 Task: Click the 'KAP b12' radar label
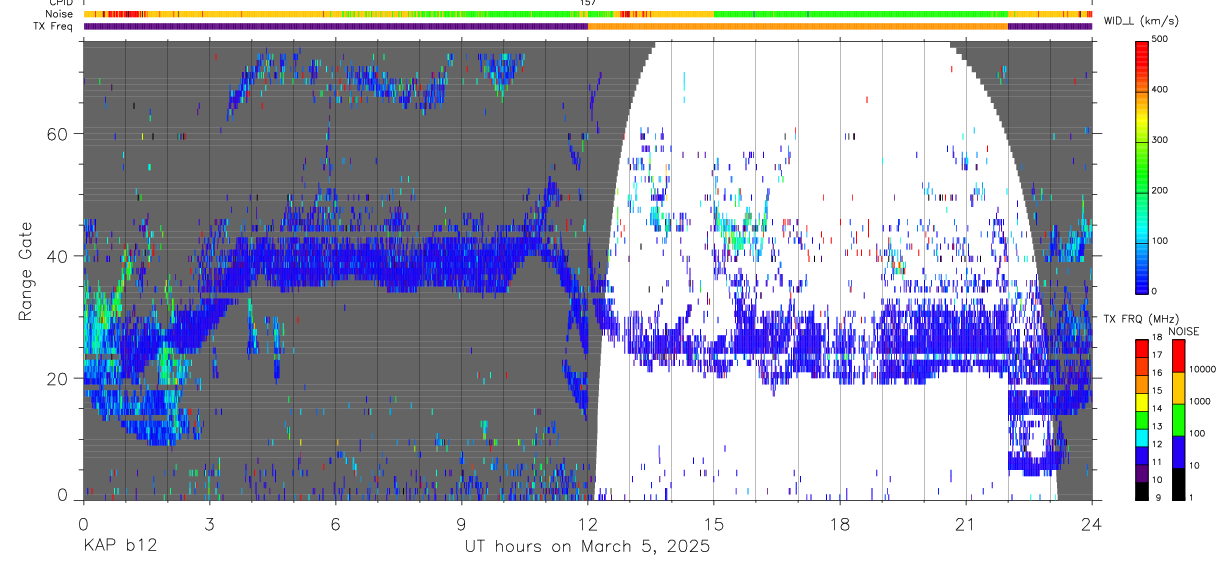pos(119,547)
